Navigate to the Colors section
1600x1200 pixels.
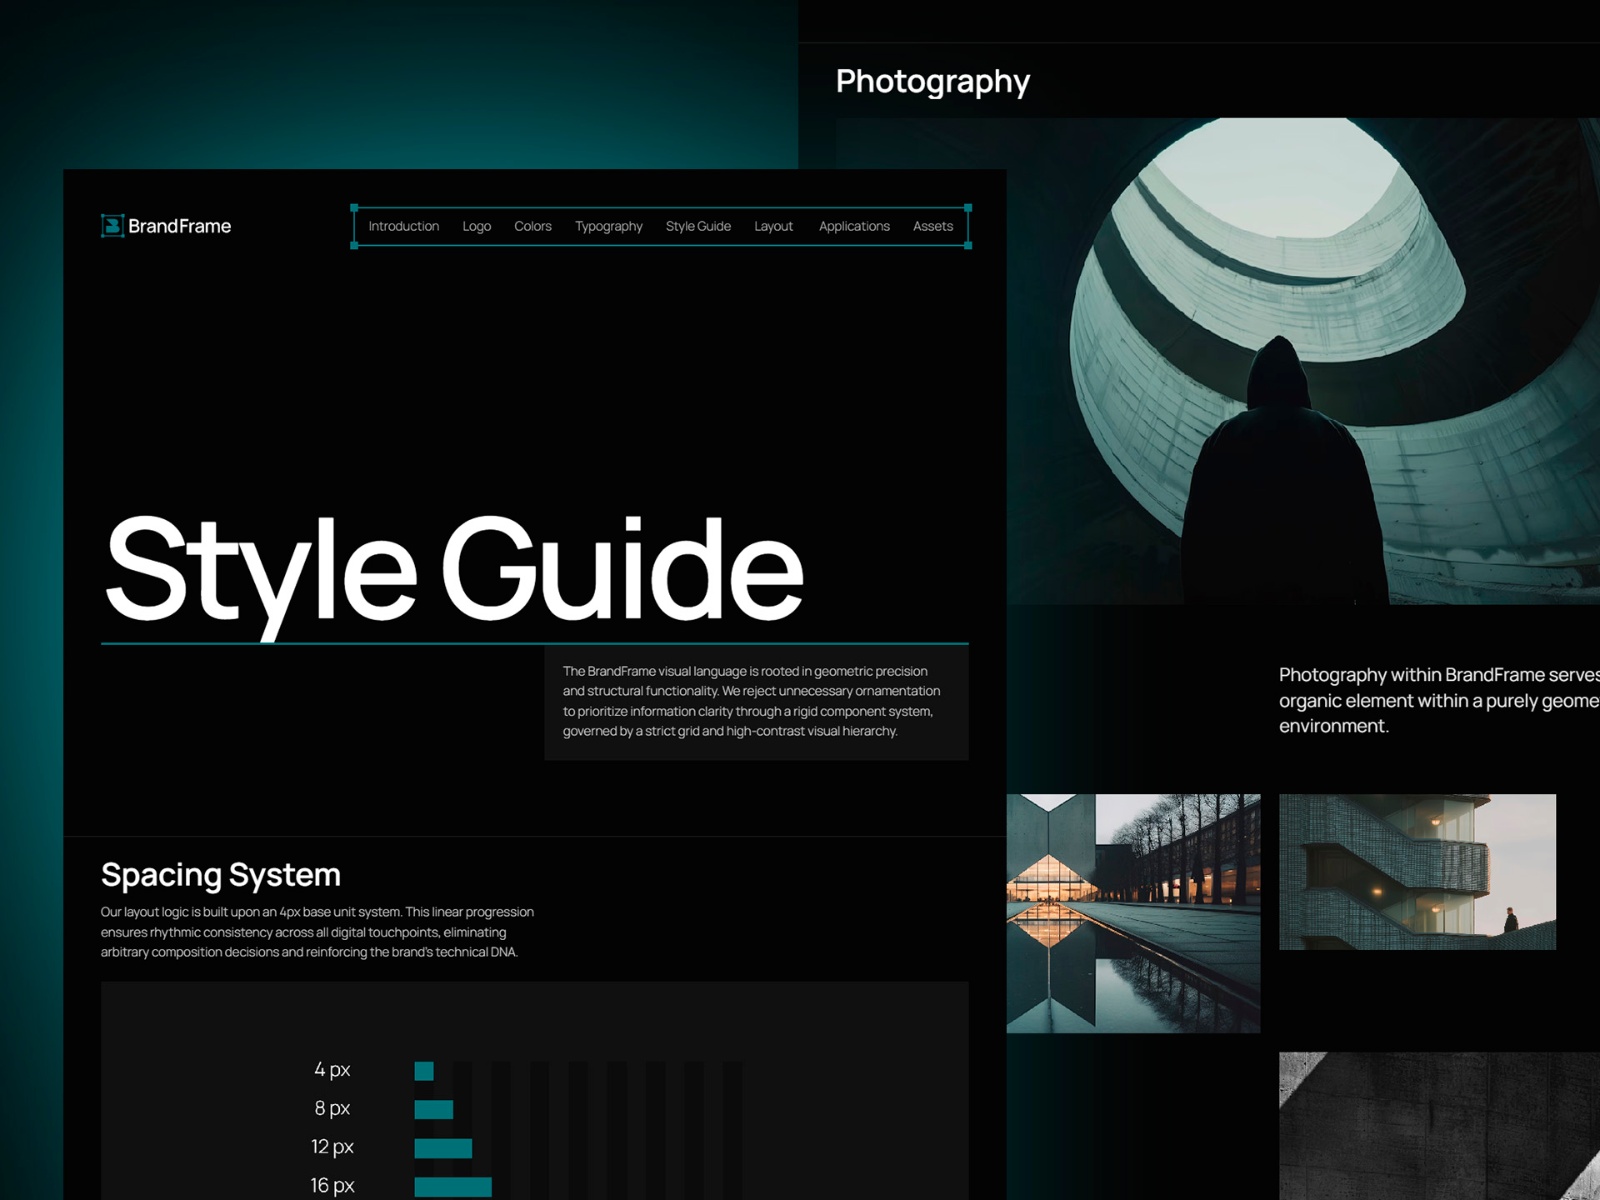point(532,226)
